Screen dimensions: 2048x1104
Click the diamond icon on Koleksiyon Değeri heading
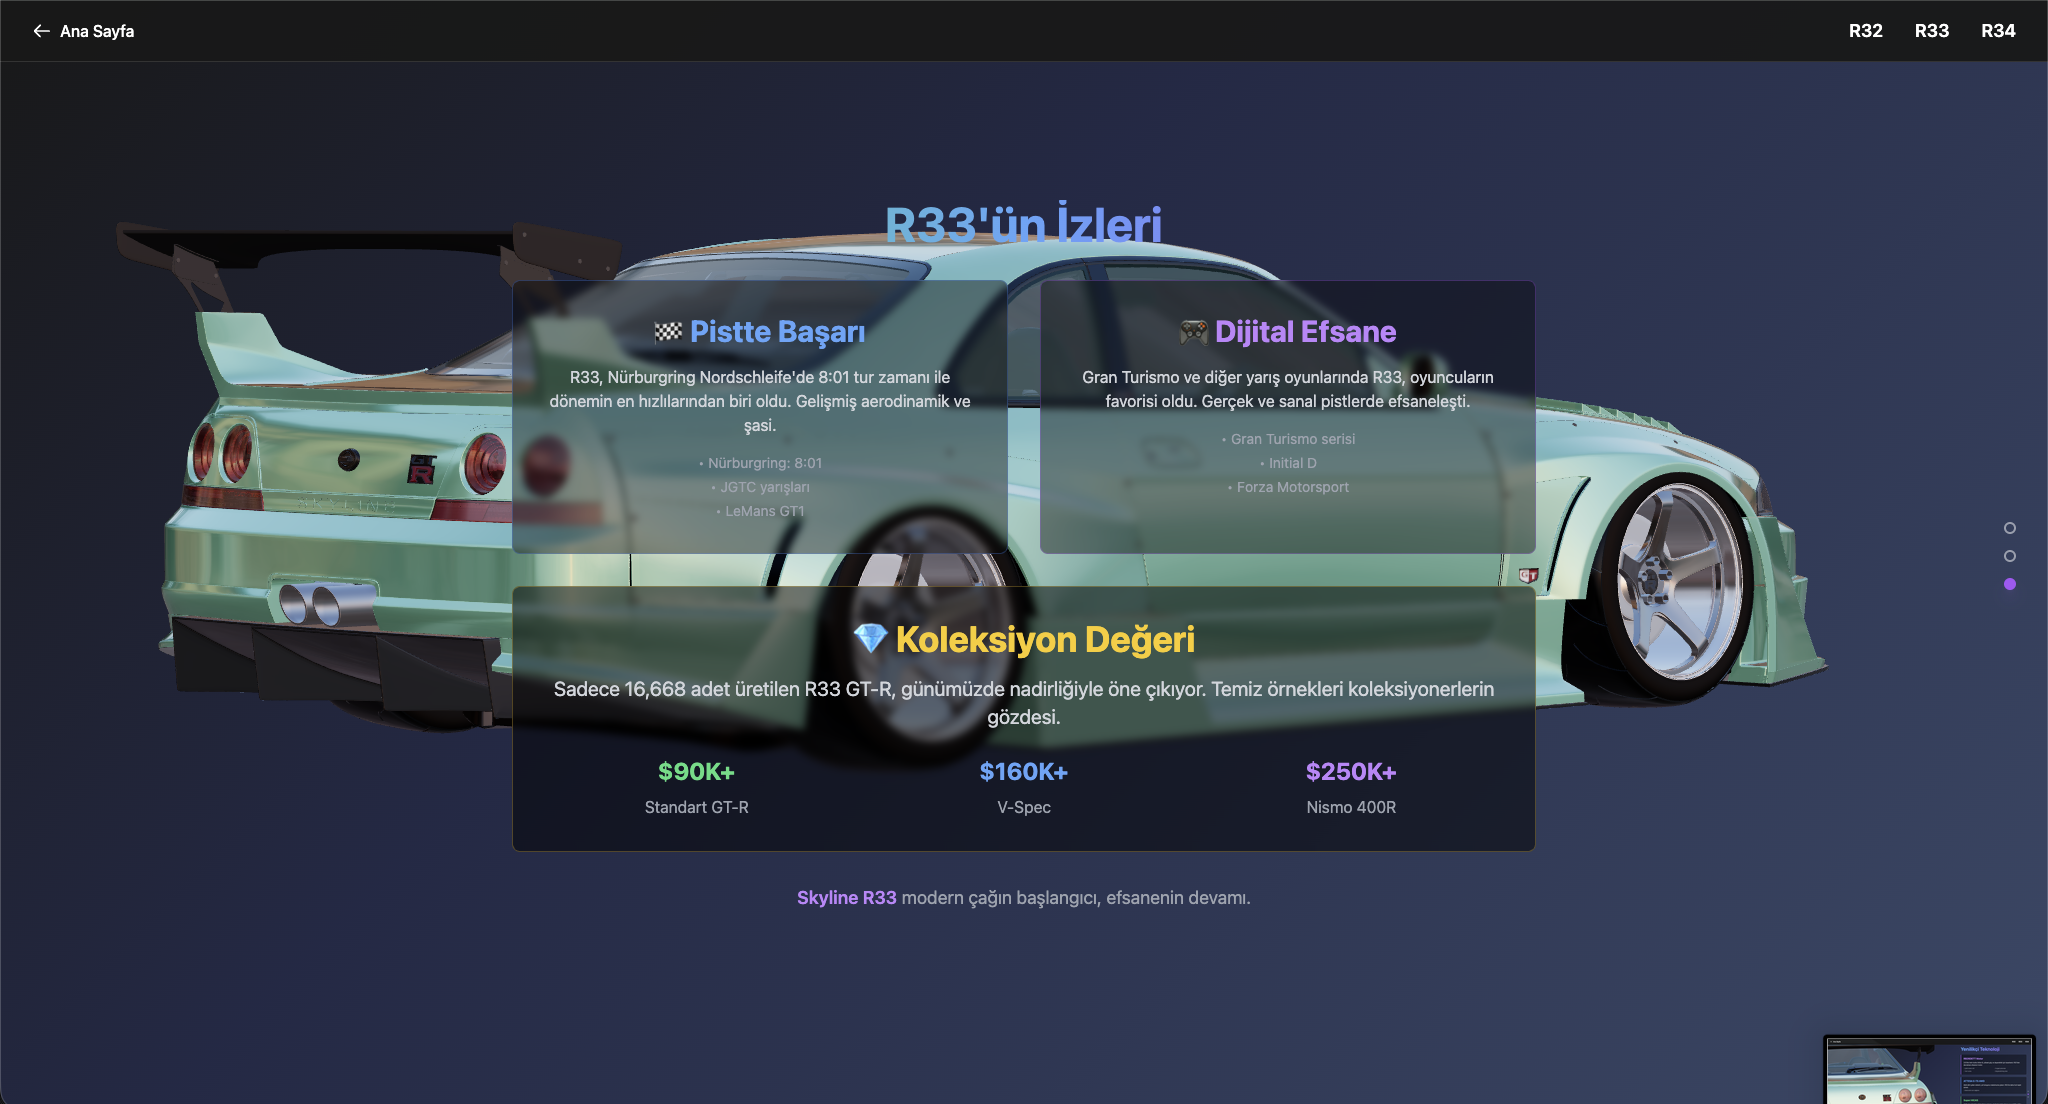point(870,640)
